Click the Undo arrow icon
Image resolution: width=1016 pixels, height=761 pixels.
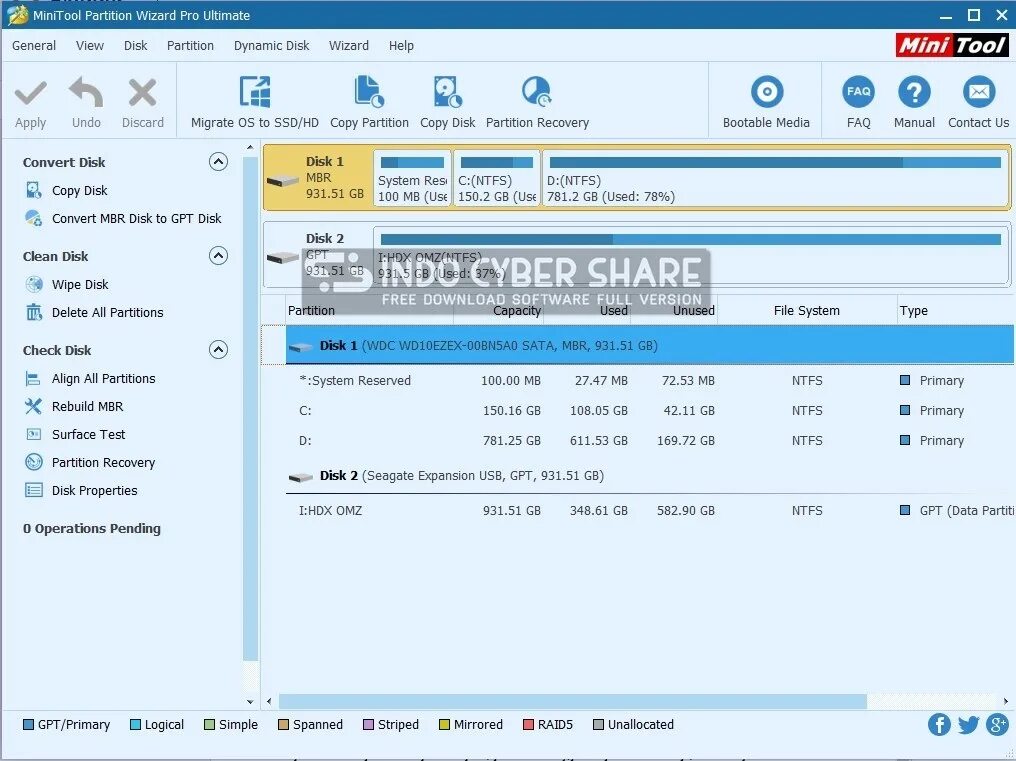coord(86,92)
